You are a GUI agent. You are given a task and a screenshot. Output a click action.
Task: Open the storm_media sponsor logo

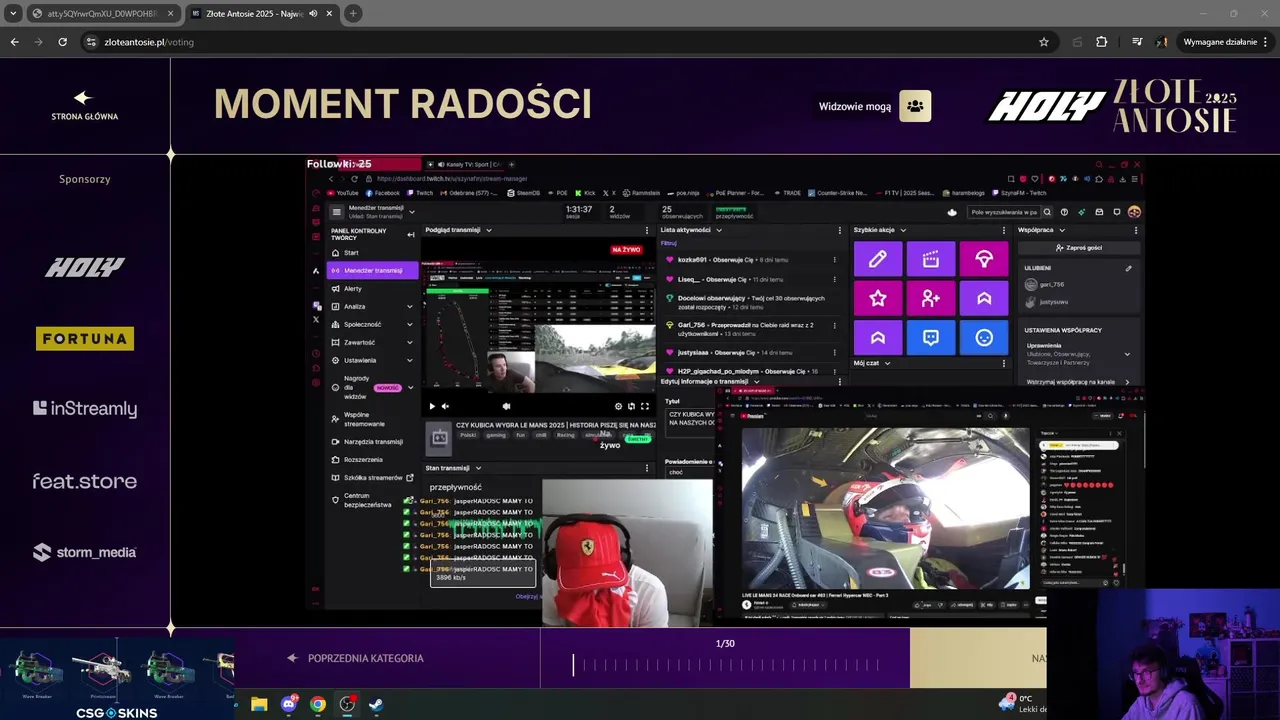pos(84,552)
